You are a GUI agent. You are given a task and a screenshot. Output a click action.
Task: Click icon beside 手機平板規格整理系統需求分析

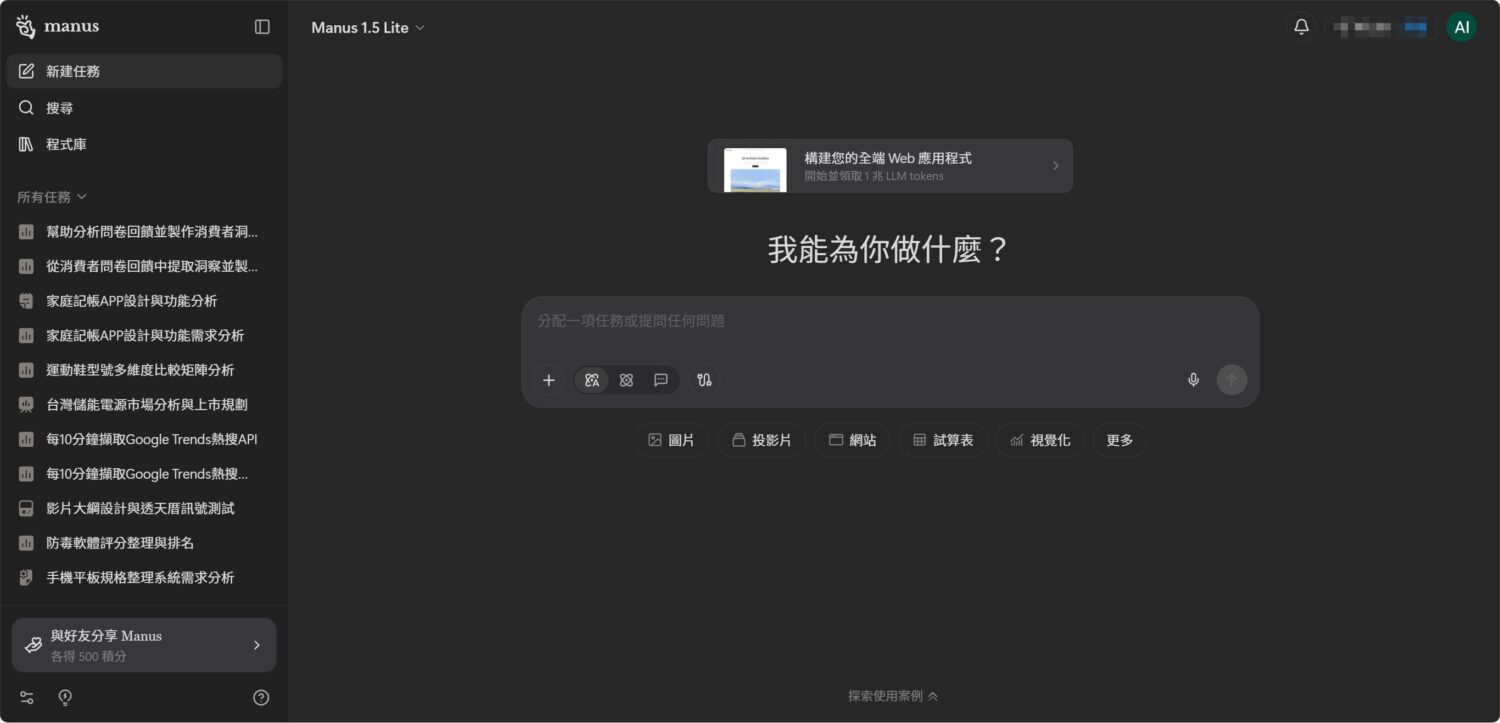coord(27,578)
